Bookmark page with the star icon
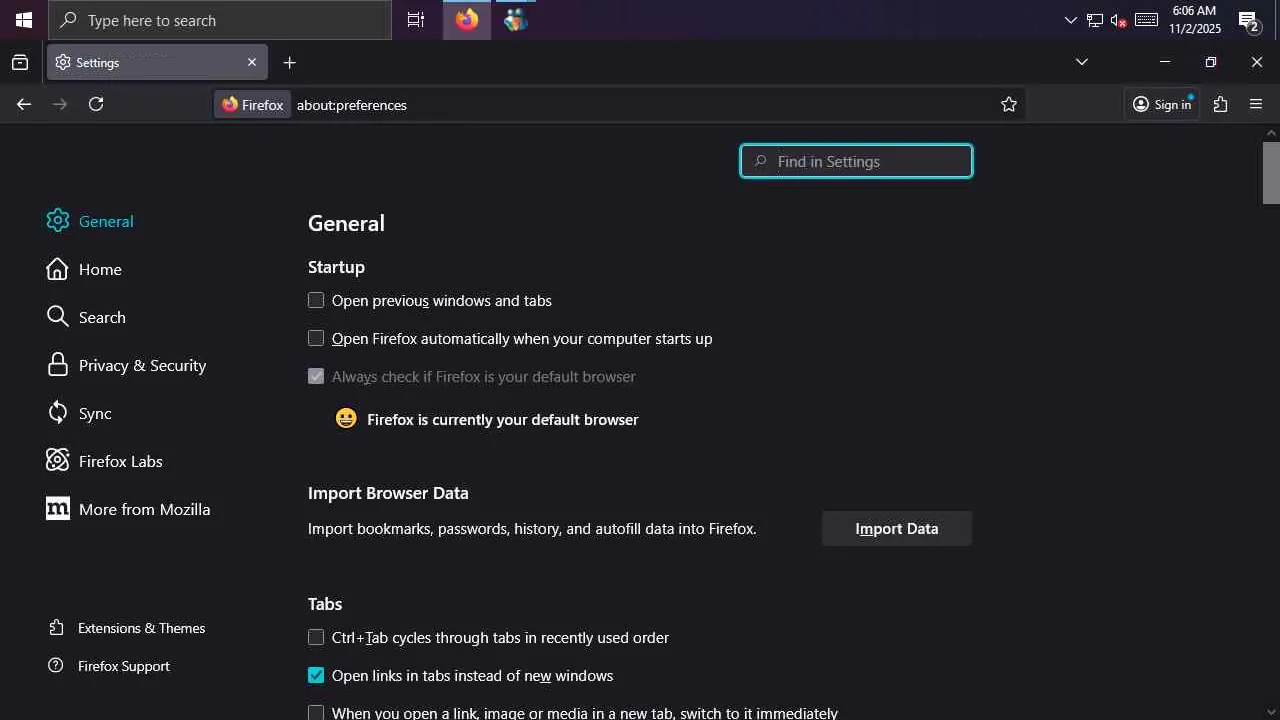This screenshot has height=720, width=1280. pyautogui.click(x=1009, y=104)
